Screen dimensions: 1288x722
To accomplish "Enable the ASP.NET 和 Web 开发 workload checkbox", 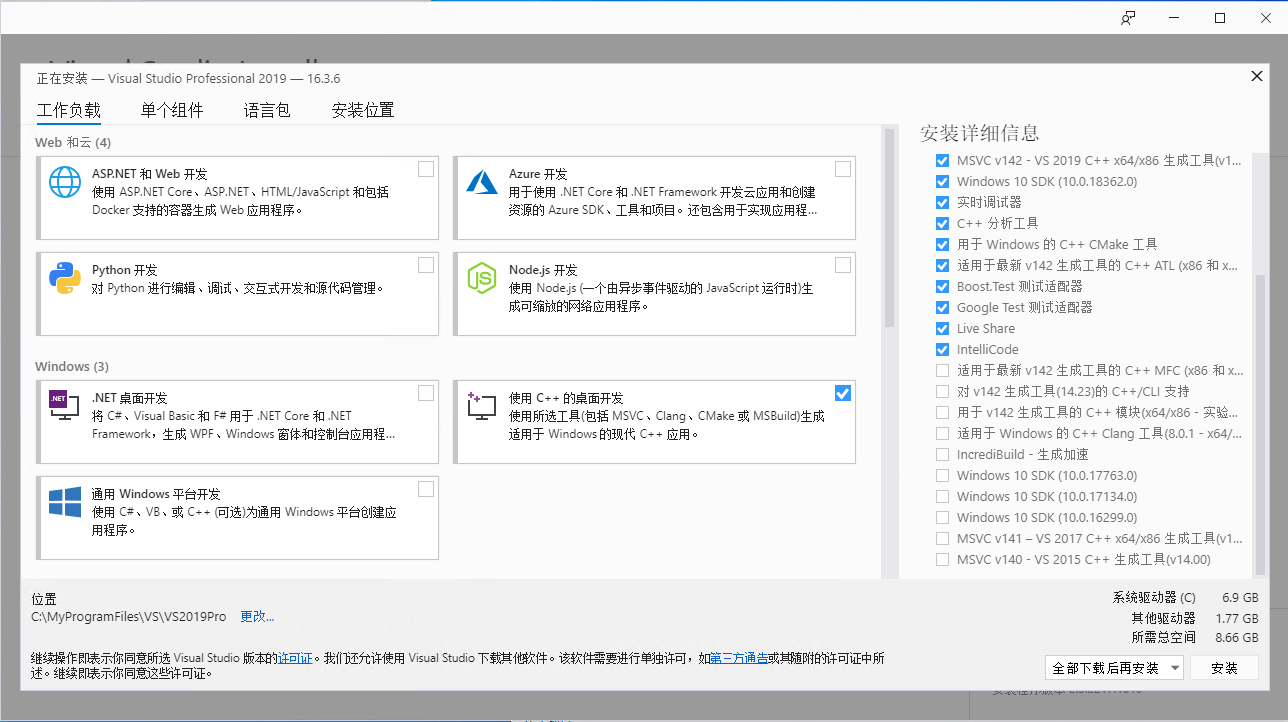I will [426, 169].
